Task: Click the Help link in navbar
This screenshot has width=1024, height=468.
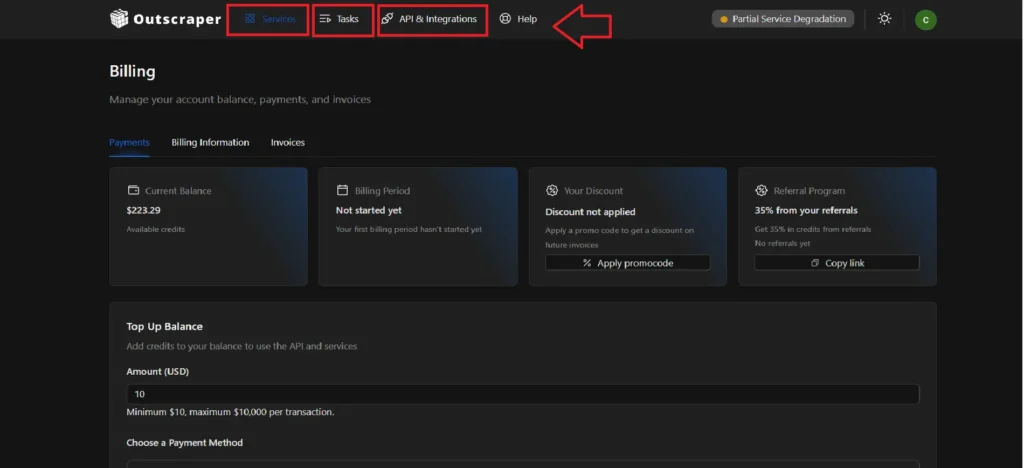Action: [526, 19]
